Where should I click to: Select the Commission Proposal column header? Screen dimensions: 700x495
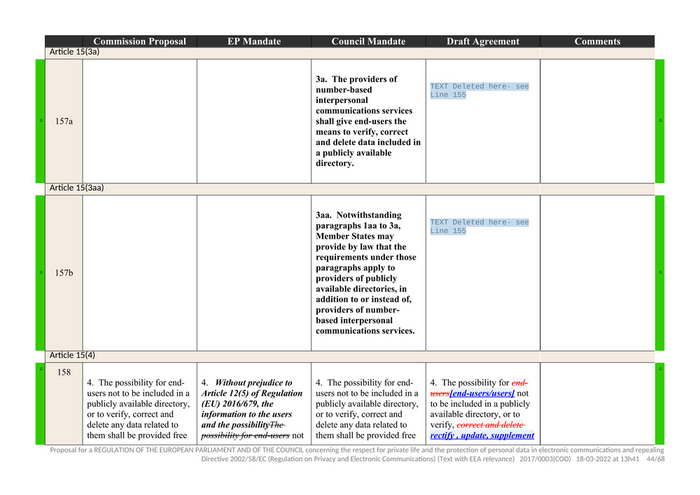coord(139,42)
